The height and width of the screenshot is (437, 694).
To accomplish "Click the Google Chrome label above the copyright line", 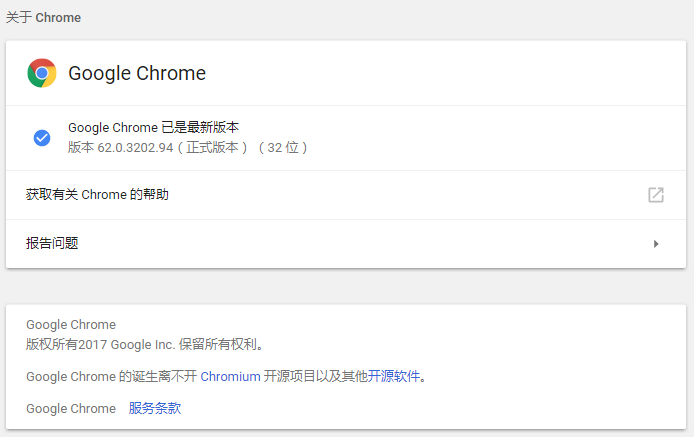I will (x=71, y=325).
